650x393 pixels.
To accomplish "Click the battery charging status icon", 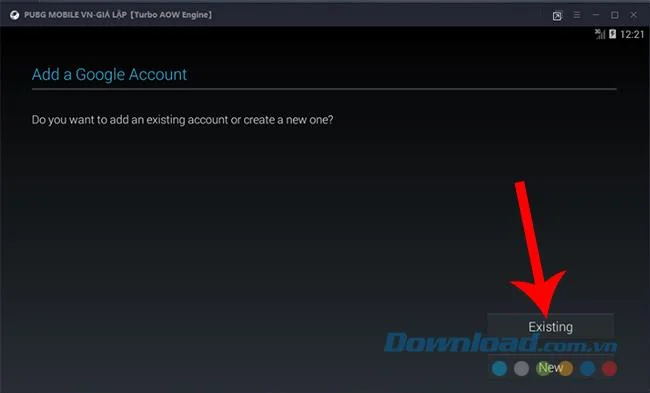I will tap(612, 34).
